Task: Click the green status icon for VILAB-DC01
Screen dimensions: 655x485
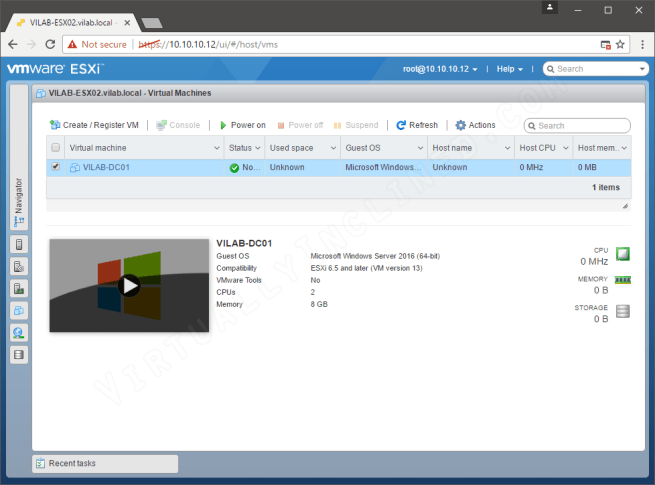Action: pos(234,168)
